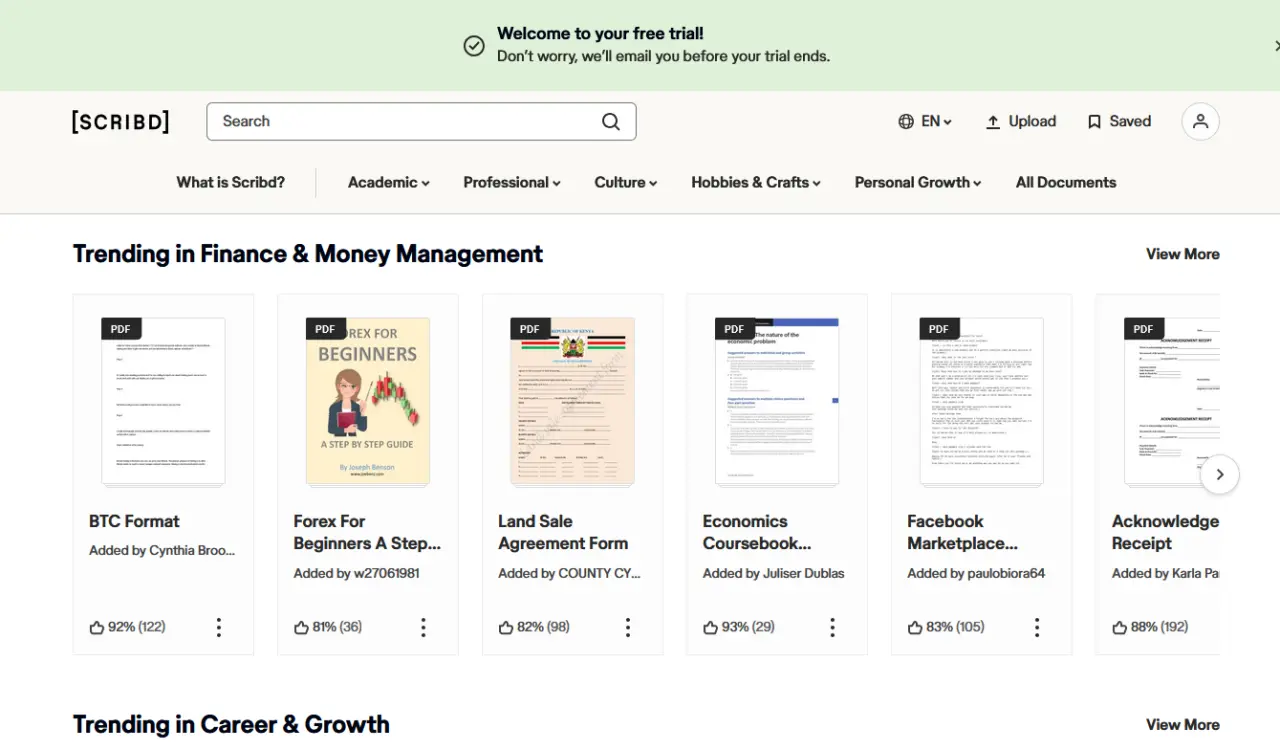Open Forex For Beginners A Step title
The image size is (1280, 750).
click(x=367, y=532)
